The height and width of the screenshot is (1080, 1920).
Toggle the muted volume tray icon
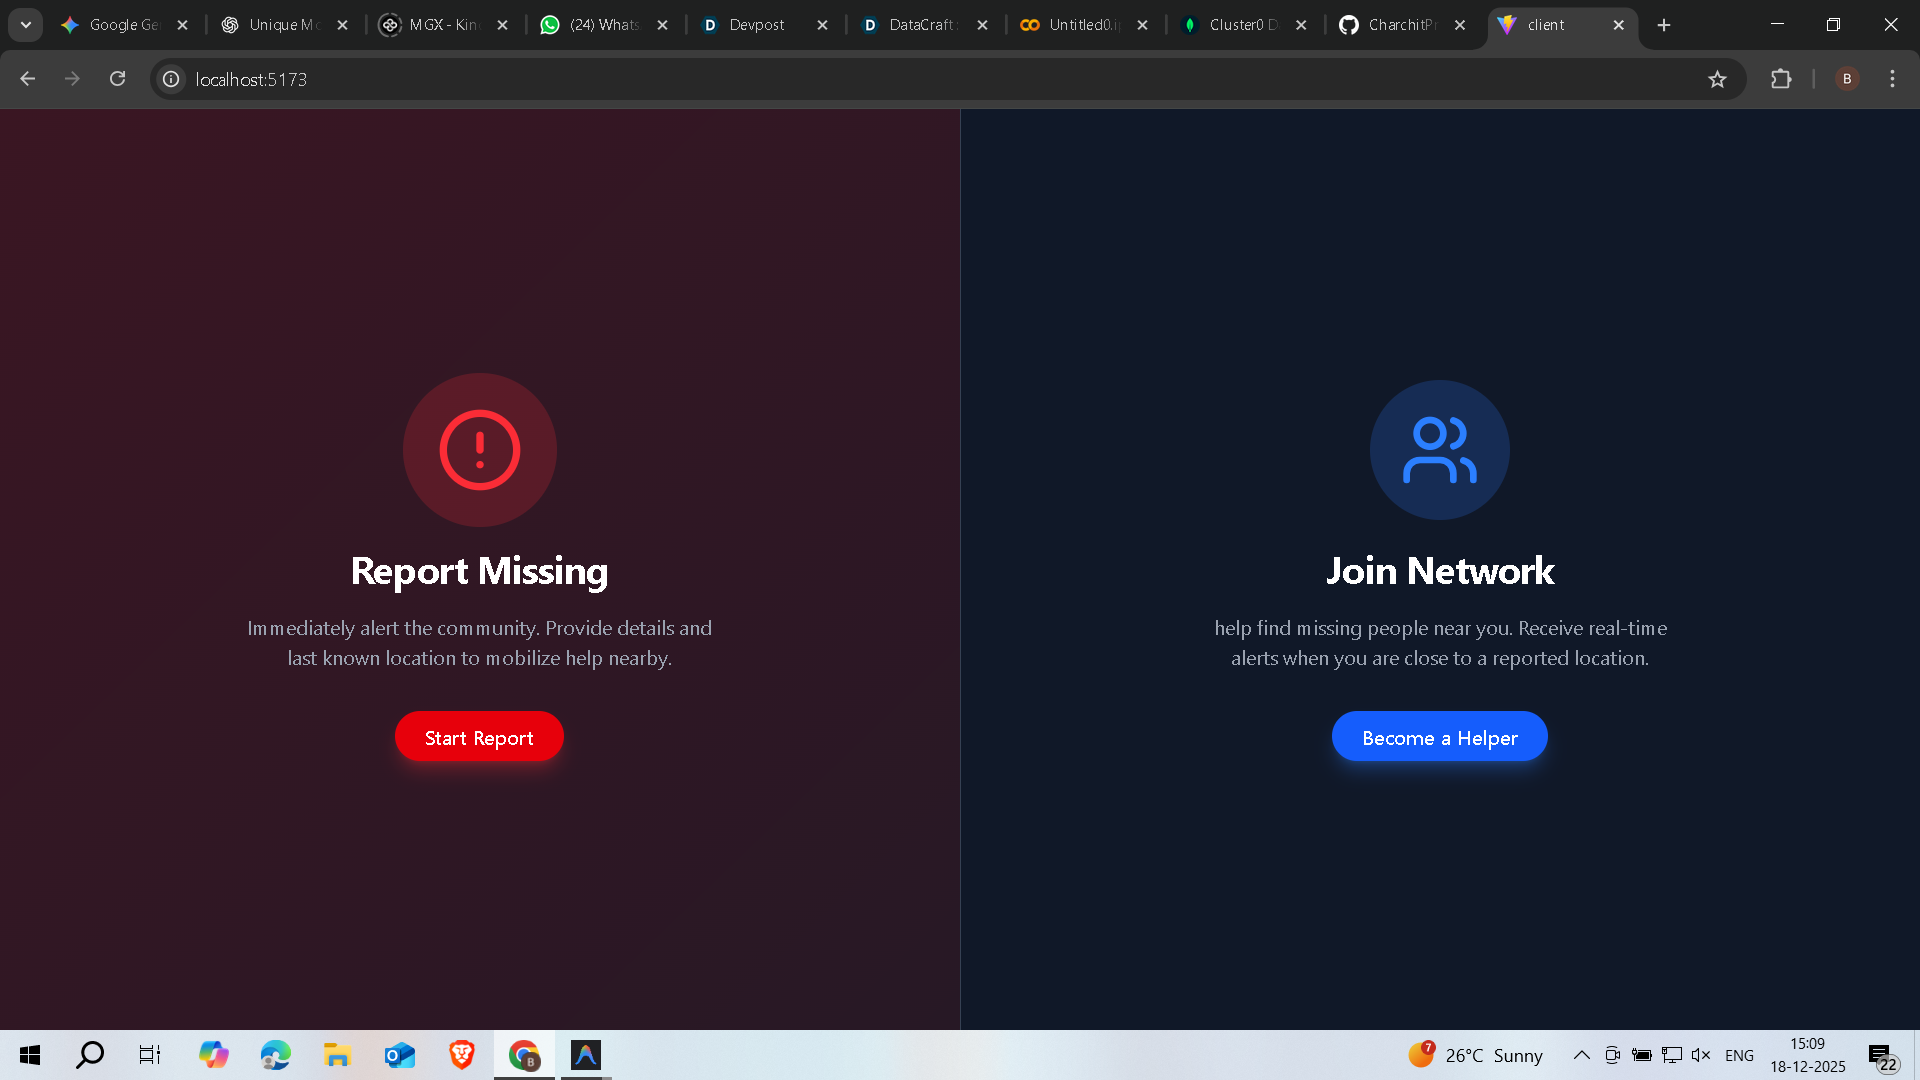(1701, 1055)
